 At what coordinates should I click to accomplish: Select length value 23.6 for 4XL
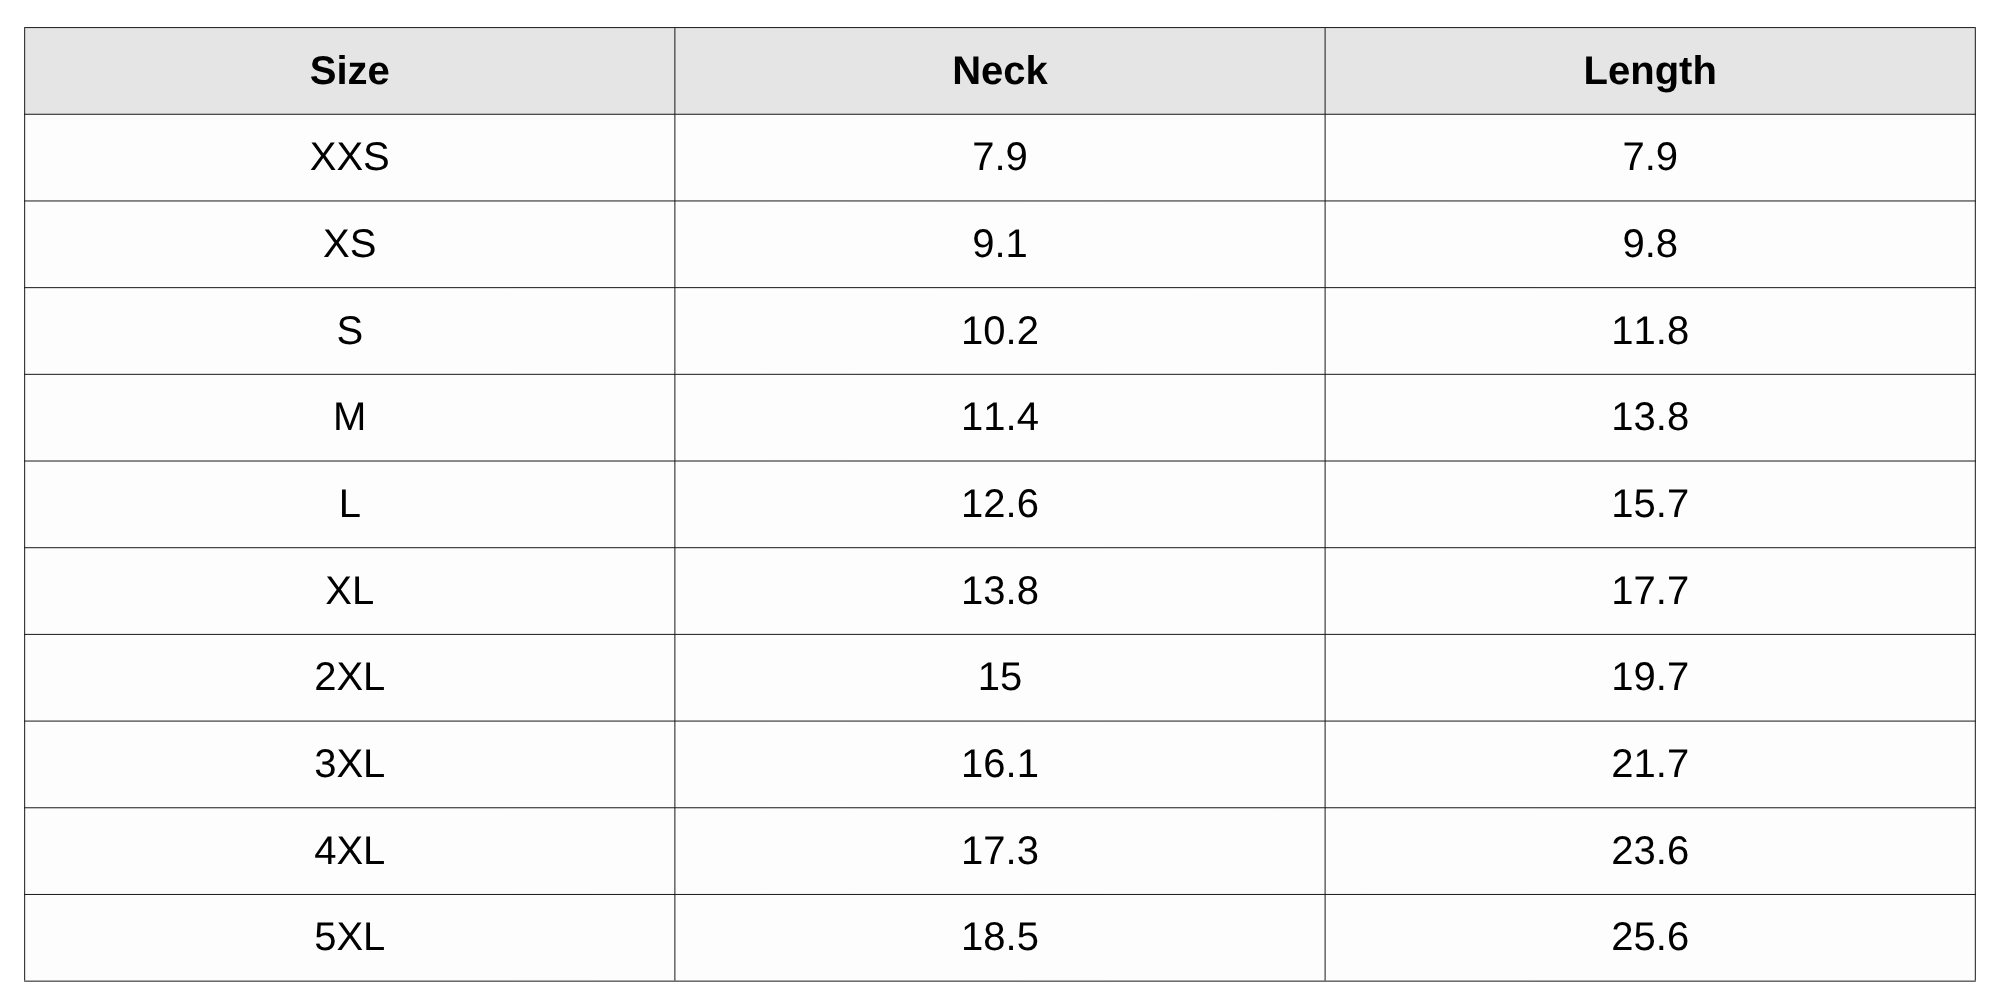(x=1649, y=851)
